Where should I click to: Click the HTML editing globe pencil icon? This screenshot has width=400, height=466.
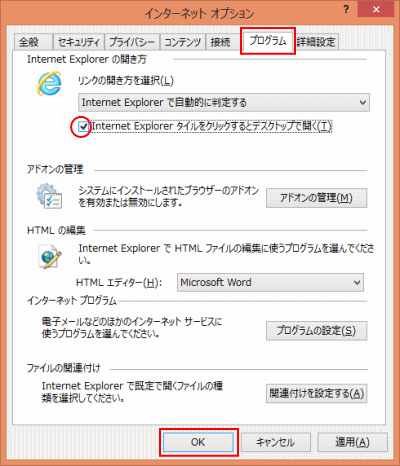coord(50,256)
